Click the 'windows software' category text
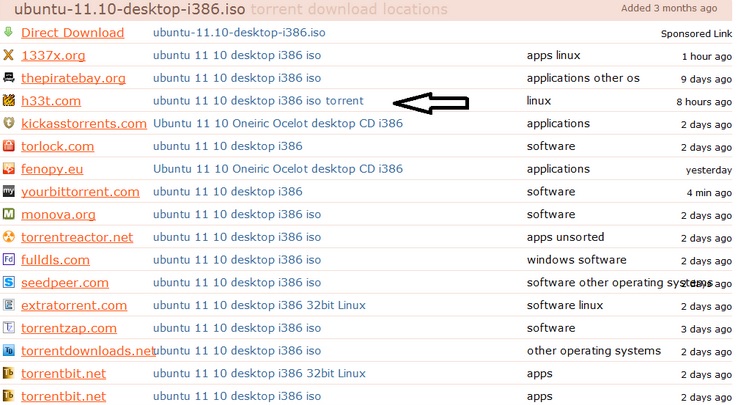Viewport: 740px width, 405px height. click(577, 260)
